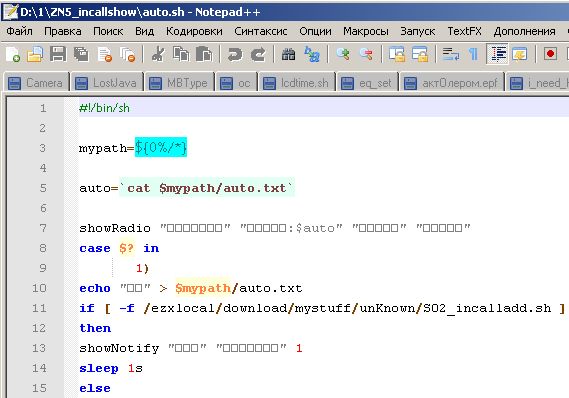The width and height of the screenshot is (569, 398).
Task: Click the 'case' keyword on line 8
Action: (95, 249)
